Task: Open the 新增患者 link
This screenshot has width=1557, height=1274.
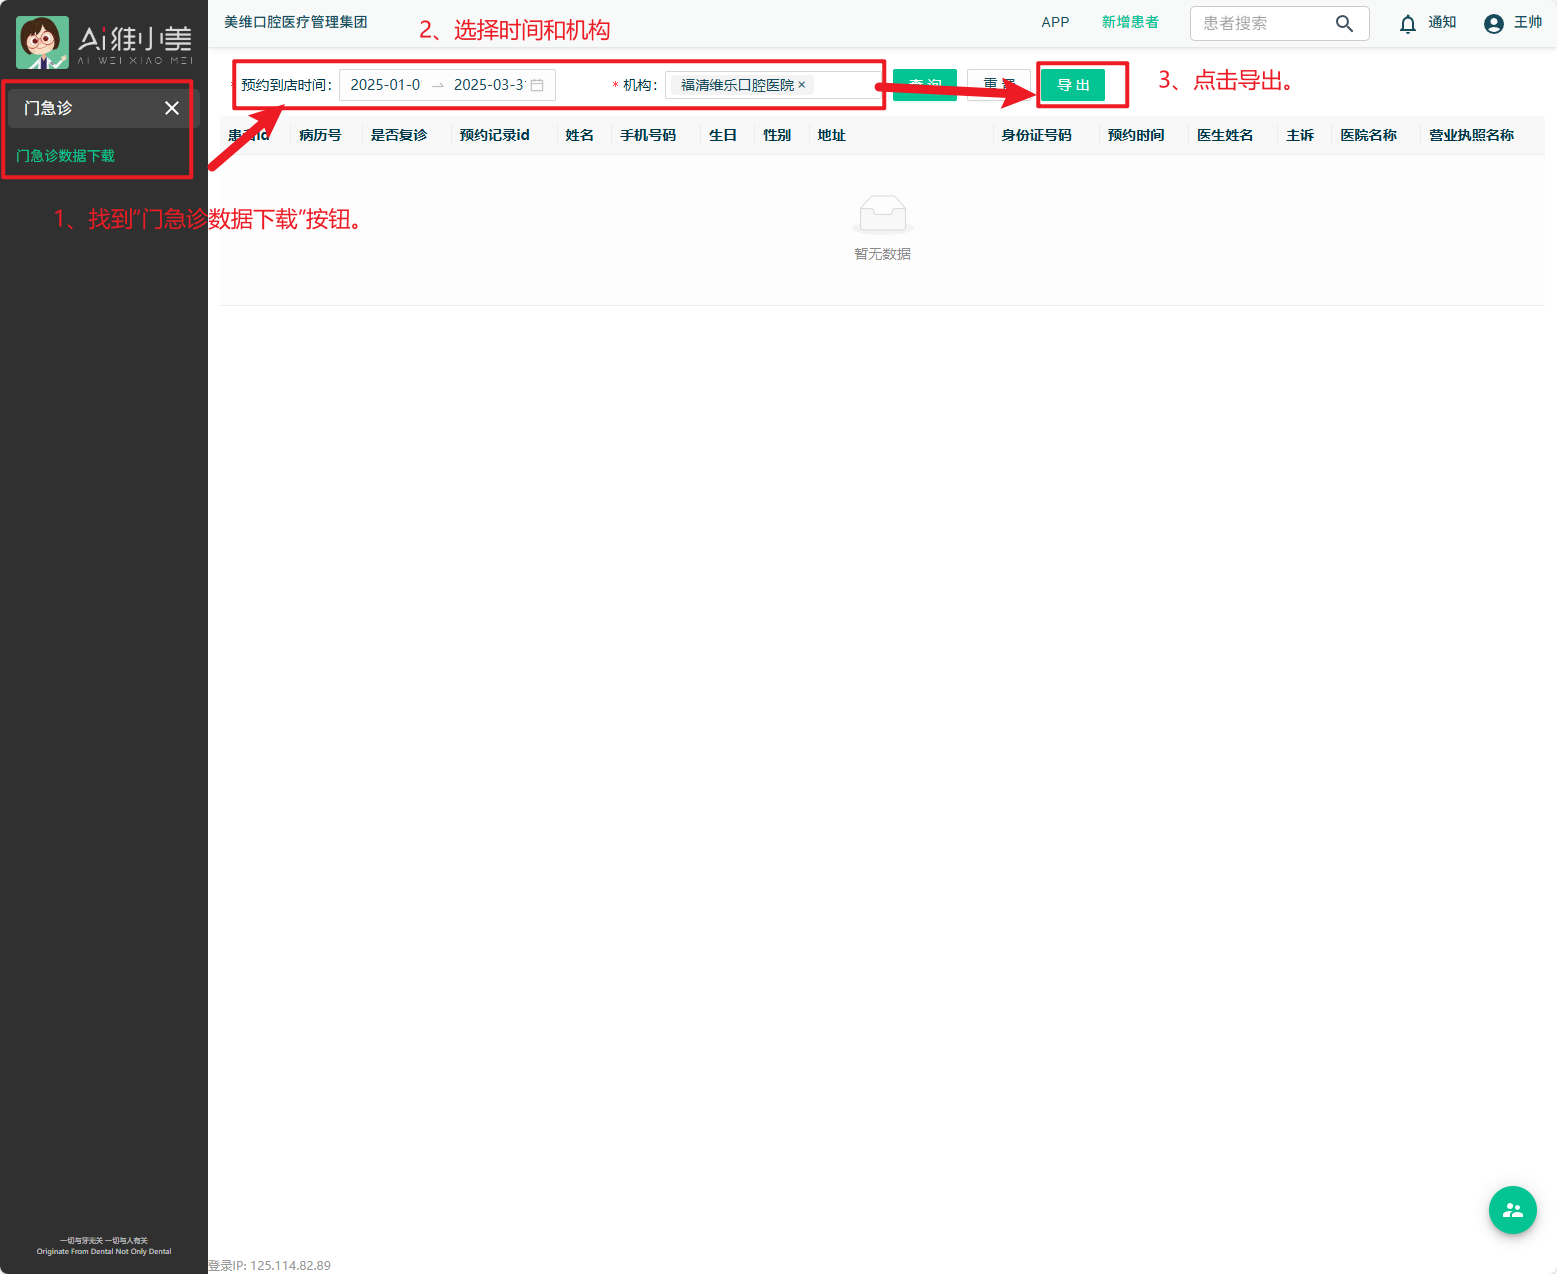Action: [x=1130, y=22]
